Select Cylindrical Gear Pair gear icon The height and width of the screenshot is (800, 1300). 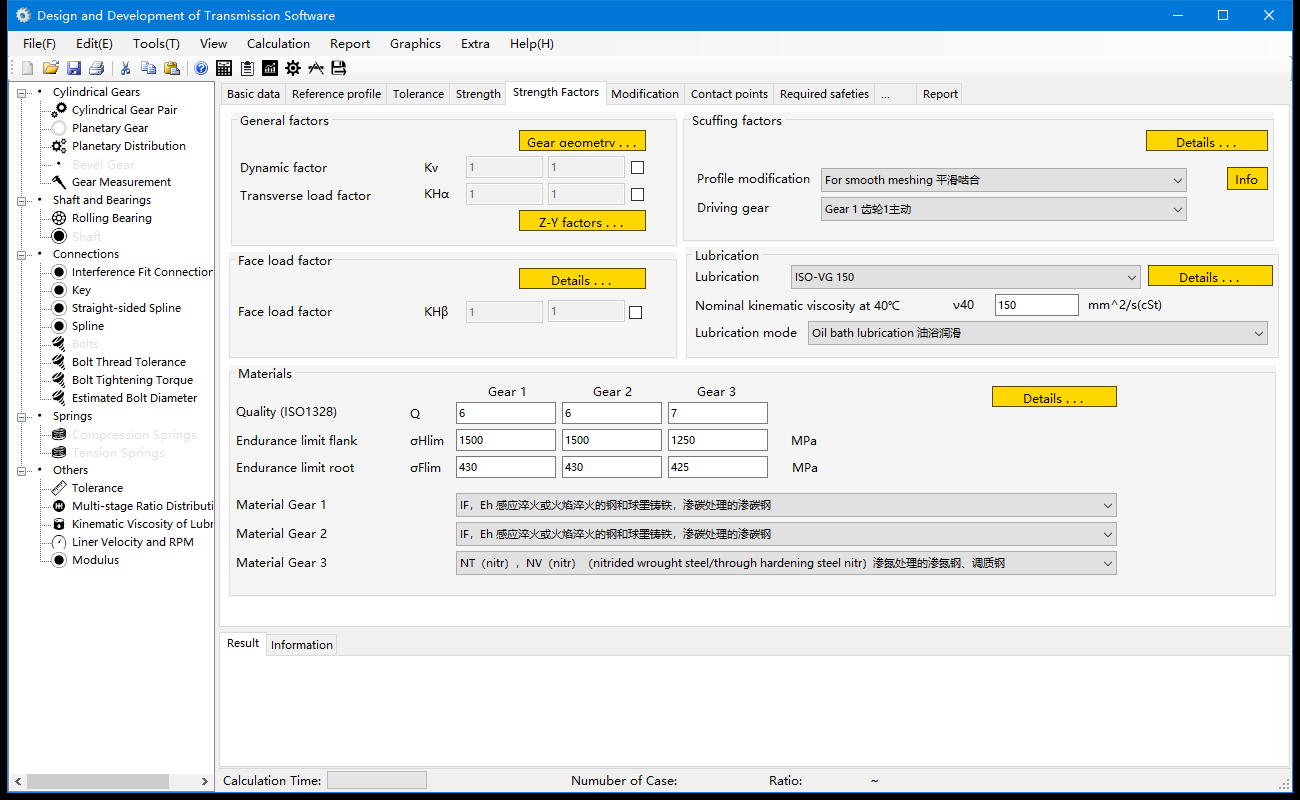pos(59,110)
